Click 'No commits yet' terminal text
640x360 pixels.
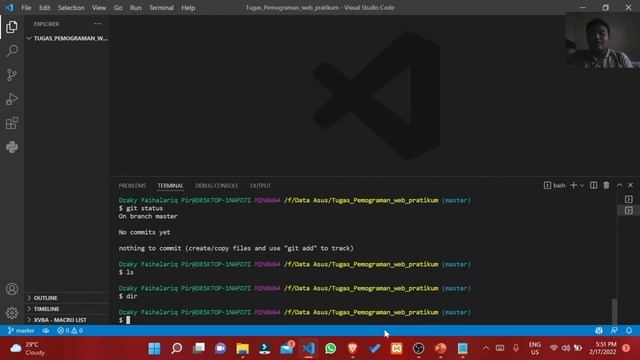(x=144, y=232)
